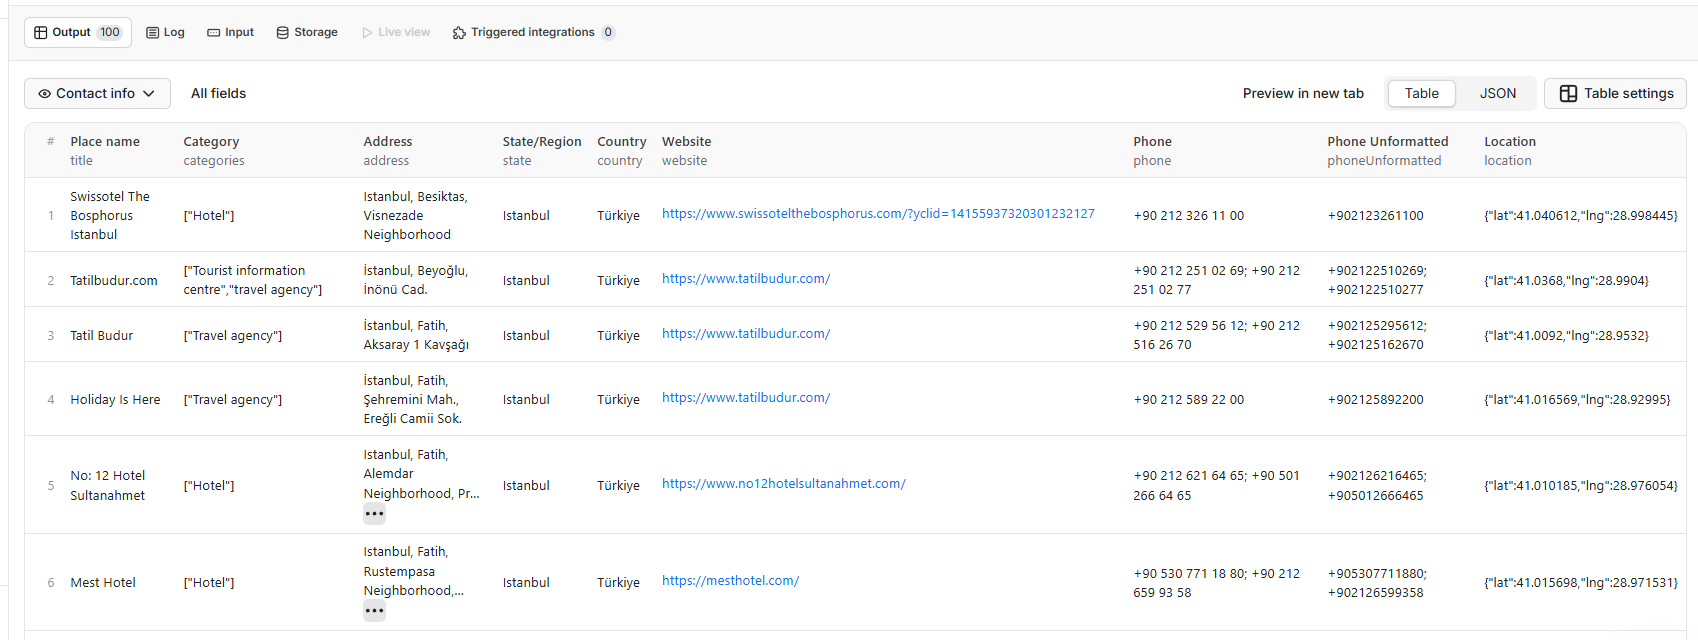Open Triggered integrations tab
1698x640 pixels.
[x=533, y=32]
